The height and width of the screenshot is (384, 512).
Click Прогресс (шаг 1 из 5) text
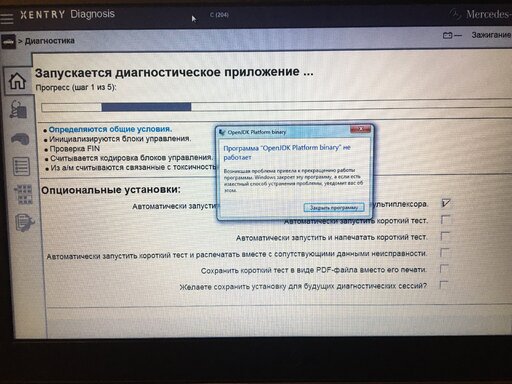(x=76, y=88)
